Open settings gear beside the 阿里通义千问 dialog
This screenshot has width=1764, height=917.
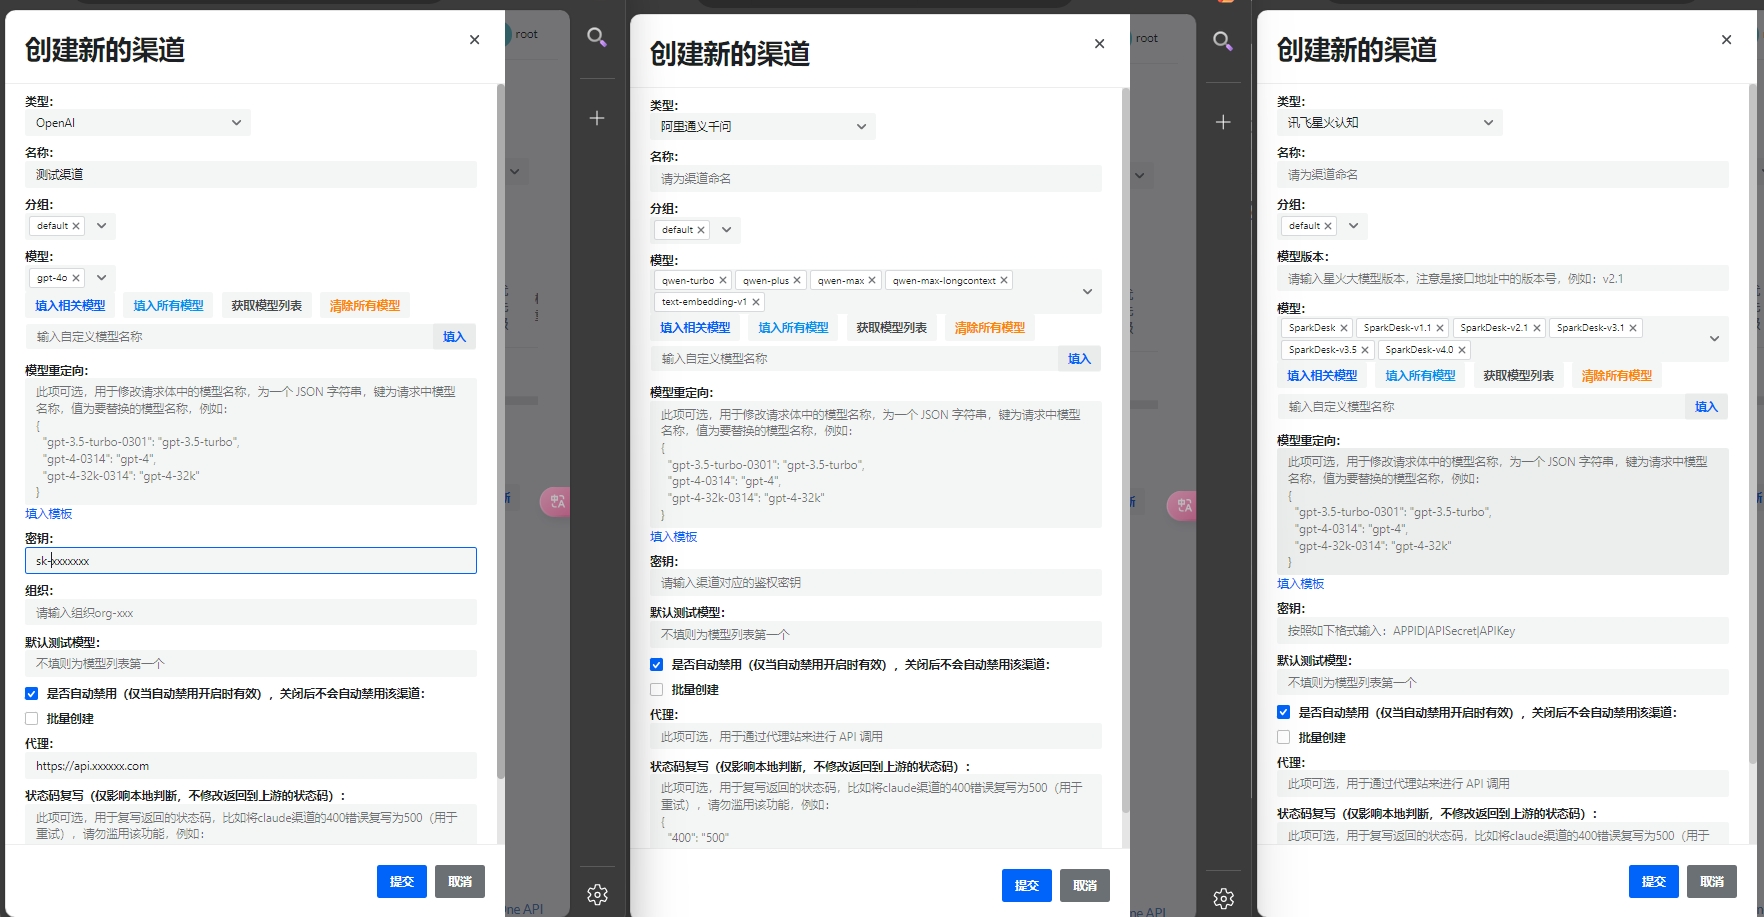coord(1224,899)
